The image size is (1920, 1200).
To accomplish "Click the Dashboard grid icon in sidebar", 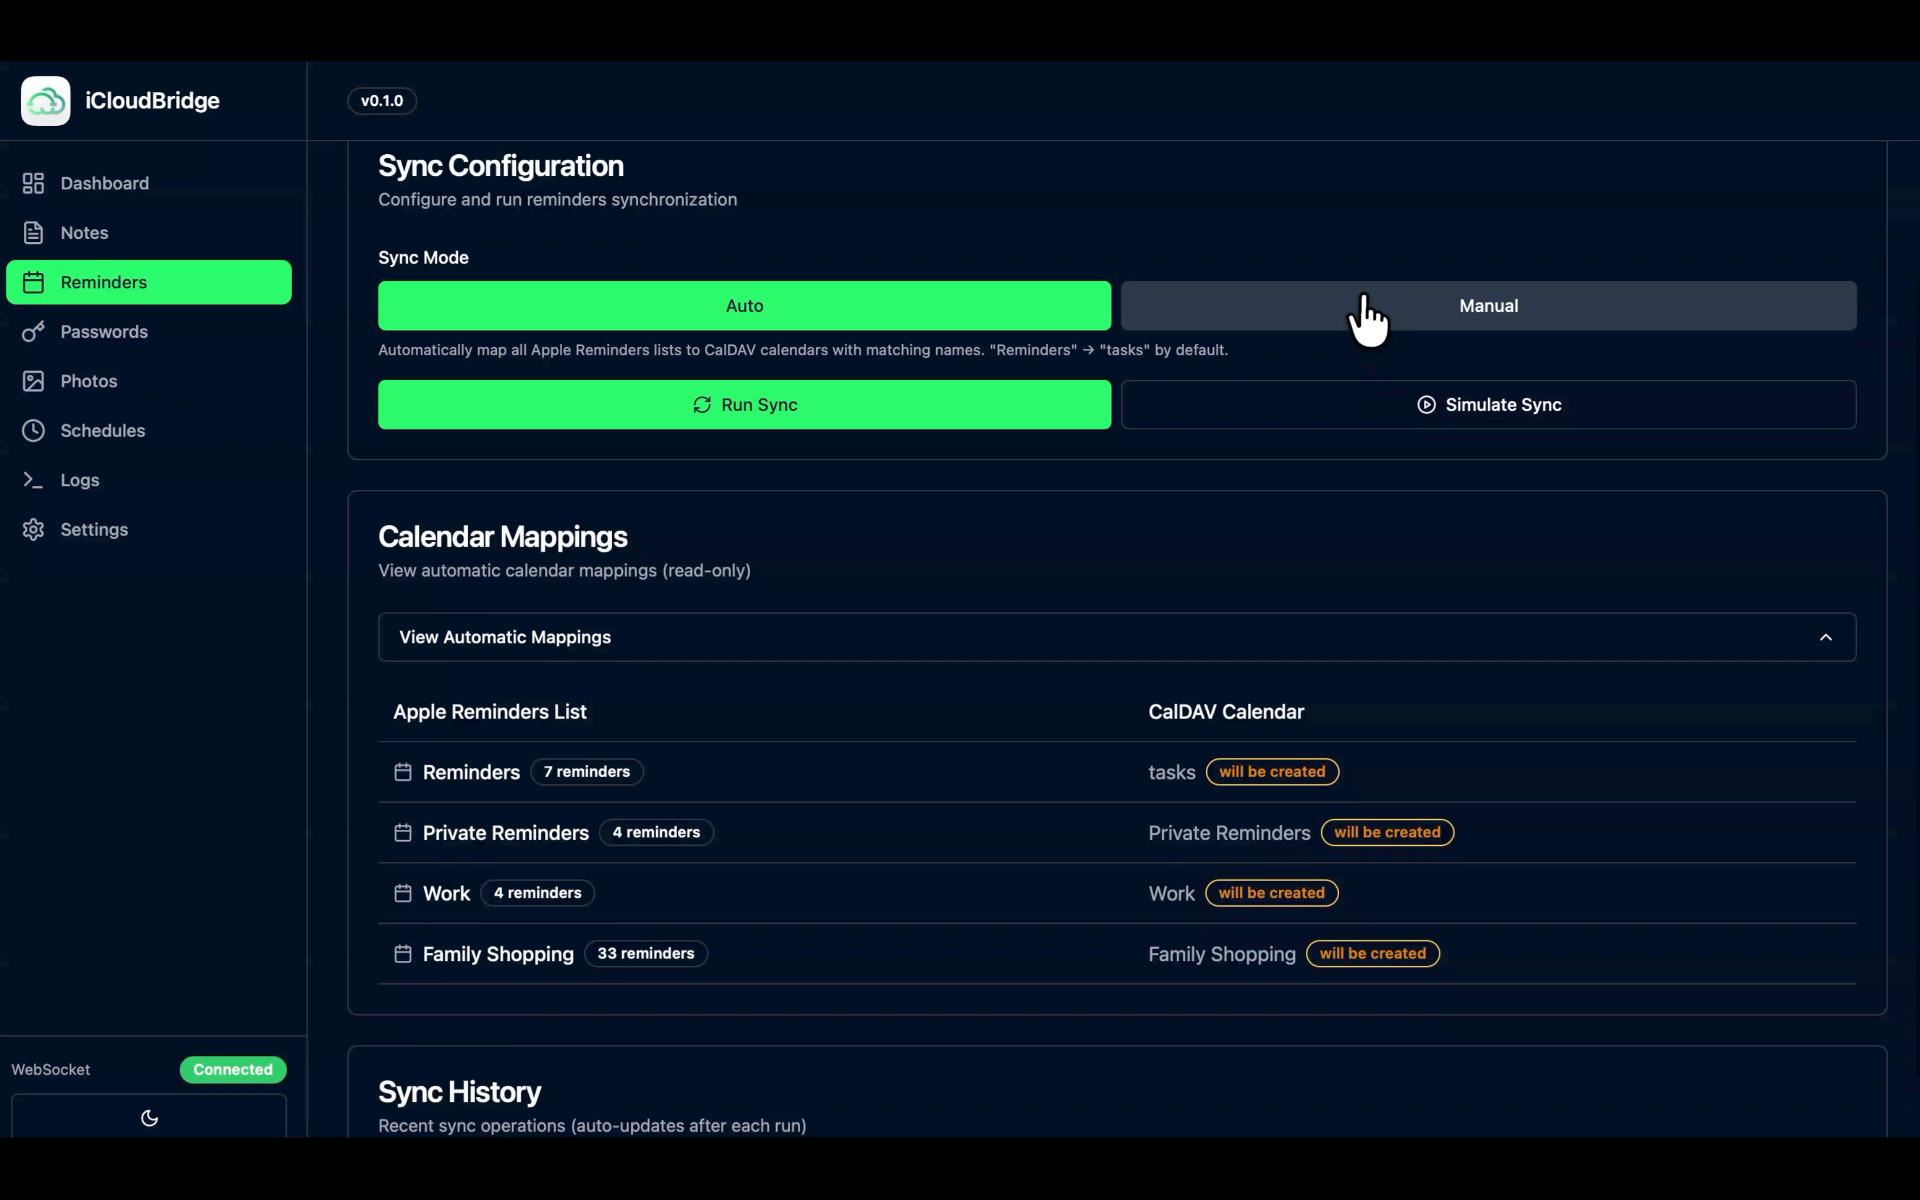I will (x=33, y=183).
